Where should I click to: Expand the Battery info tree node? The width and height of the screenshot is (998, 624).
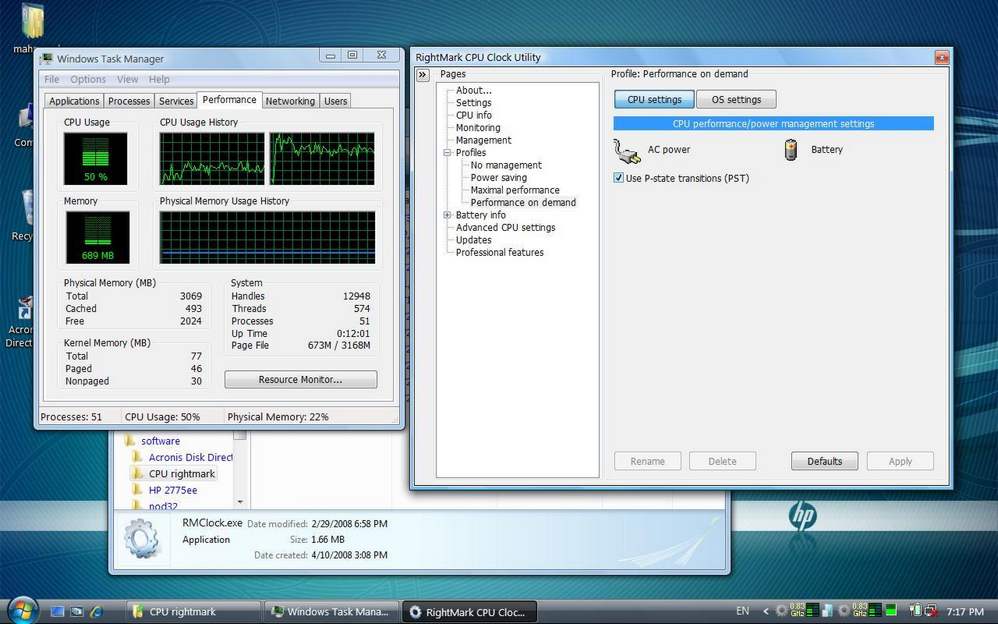pos(447,215)
